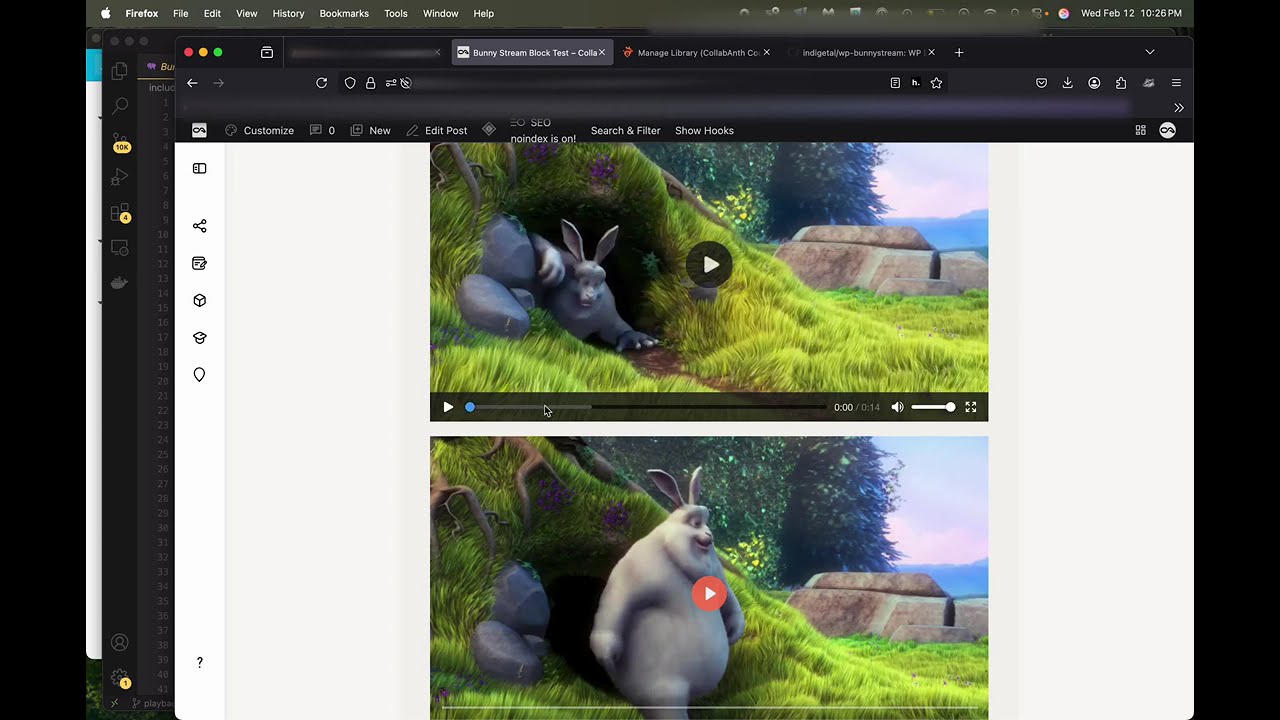Play the second video with the red play button
1280x720 pixels.
click(x=709, y=593)
